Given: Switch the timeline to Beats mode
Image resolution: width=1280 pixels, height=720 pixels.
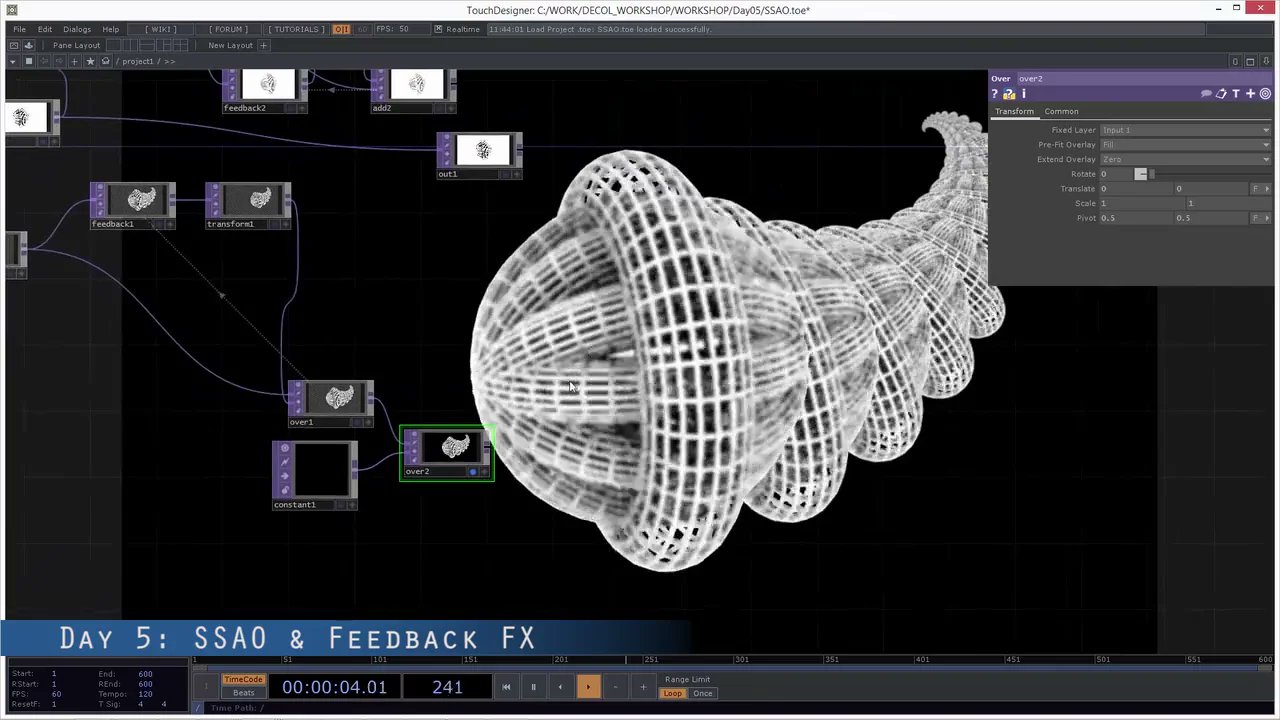Looking at the screenshot, I should click(x=243, y=692).
